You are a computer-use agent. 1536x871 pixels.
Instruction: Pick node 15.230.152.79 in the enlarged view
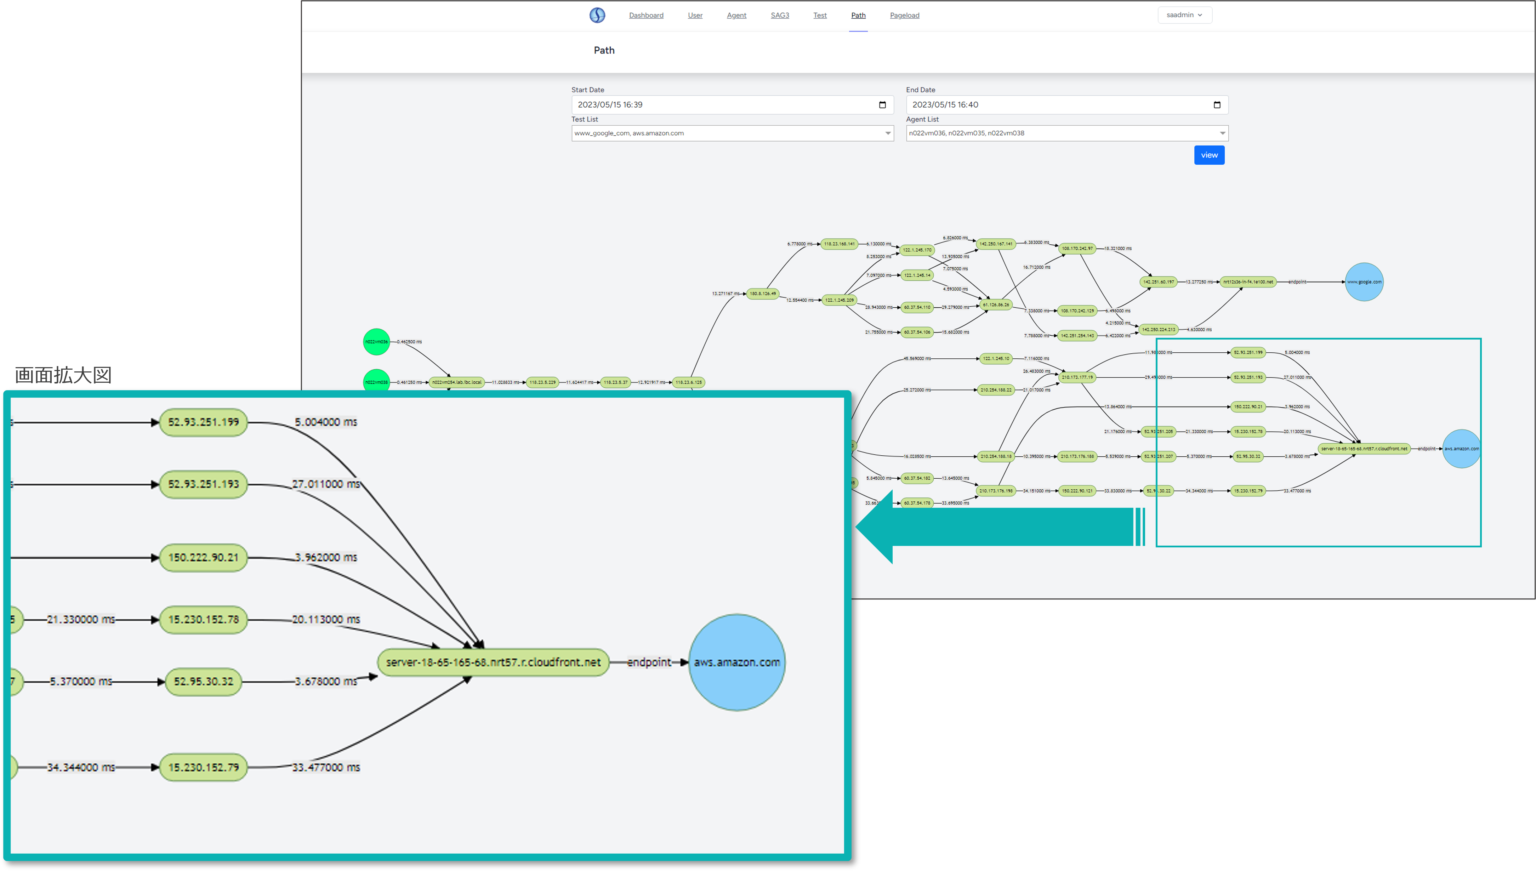coord(203,768)
